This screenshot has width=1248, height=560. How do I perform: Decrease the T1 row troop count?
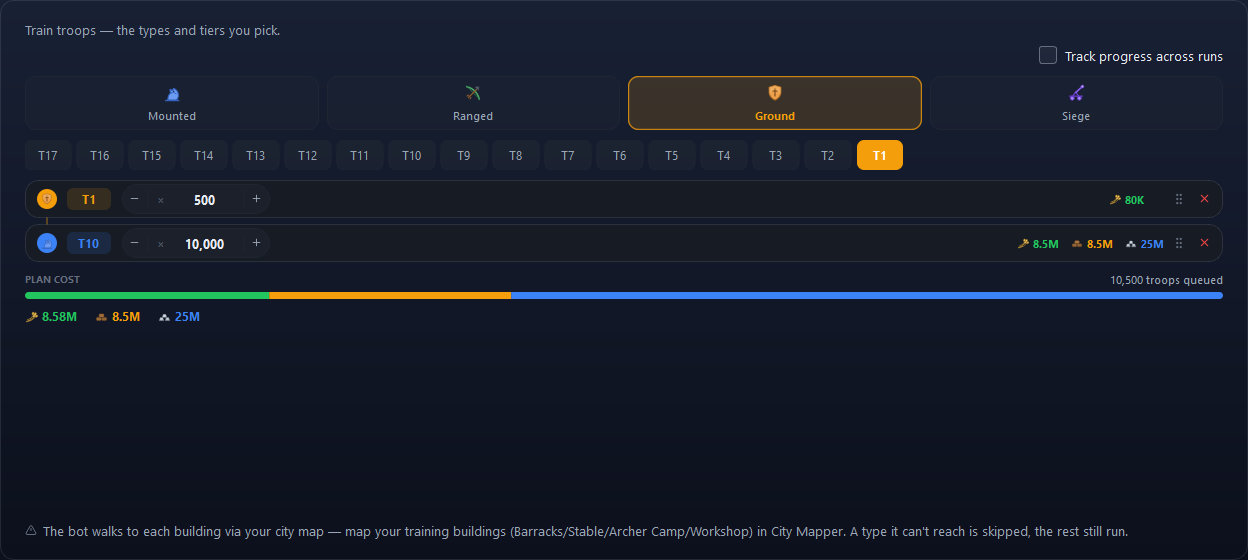coord(135,199)
